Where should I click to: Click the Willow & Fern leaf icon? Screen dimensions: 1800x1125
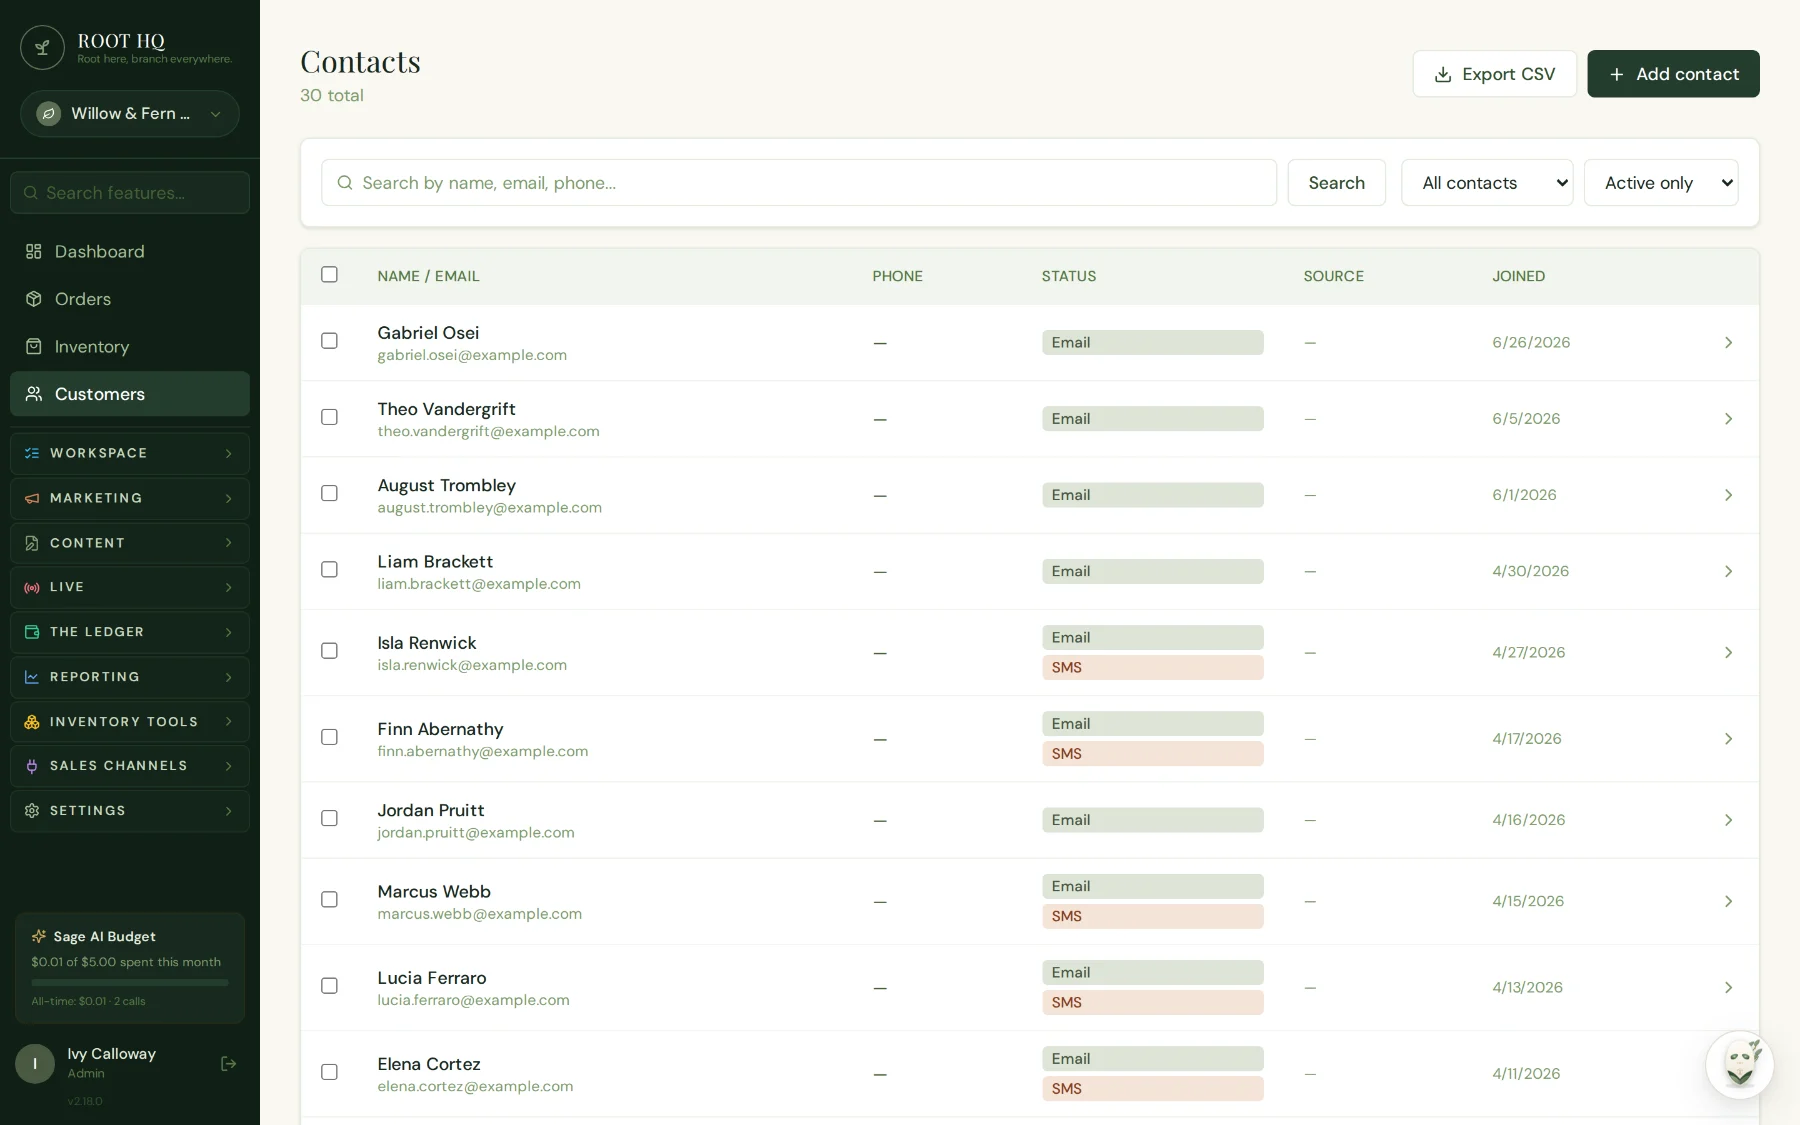coord(48,114)
